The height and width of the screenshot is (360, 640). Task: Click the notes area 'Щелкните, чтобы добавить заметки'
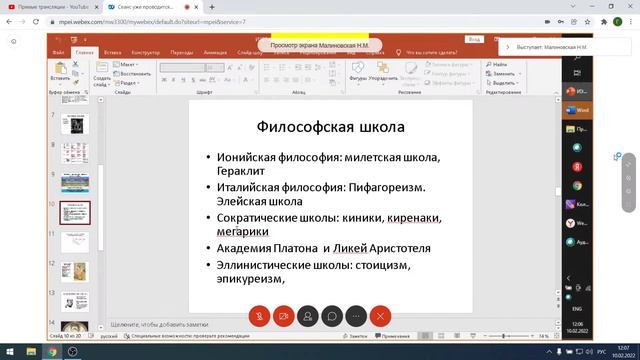160,325
